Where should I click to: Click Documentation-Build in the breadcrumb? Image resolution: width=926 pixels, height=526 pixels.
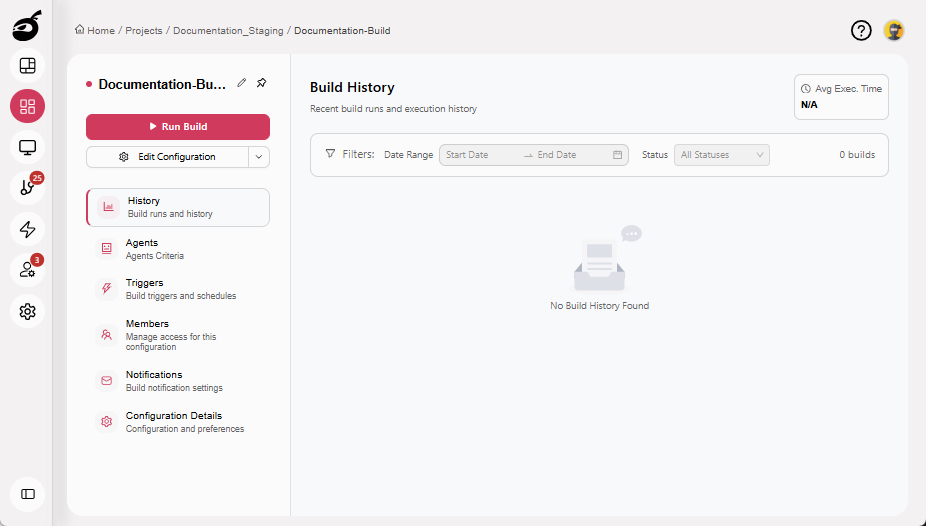pos(342,31)
